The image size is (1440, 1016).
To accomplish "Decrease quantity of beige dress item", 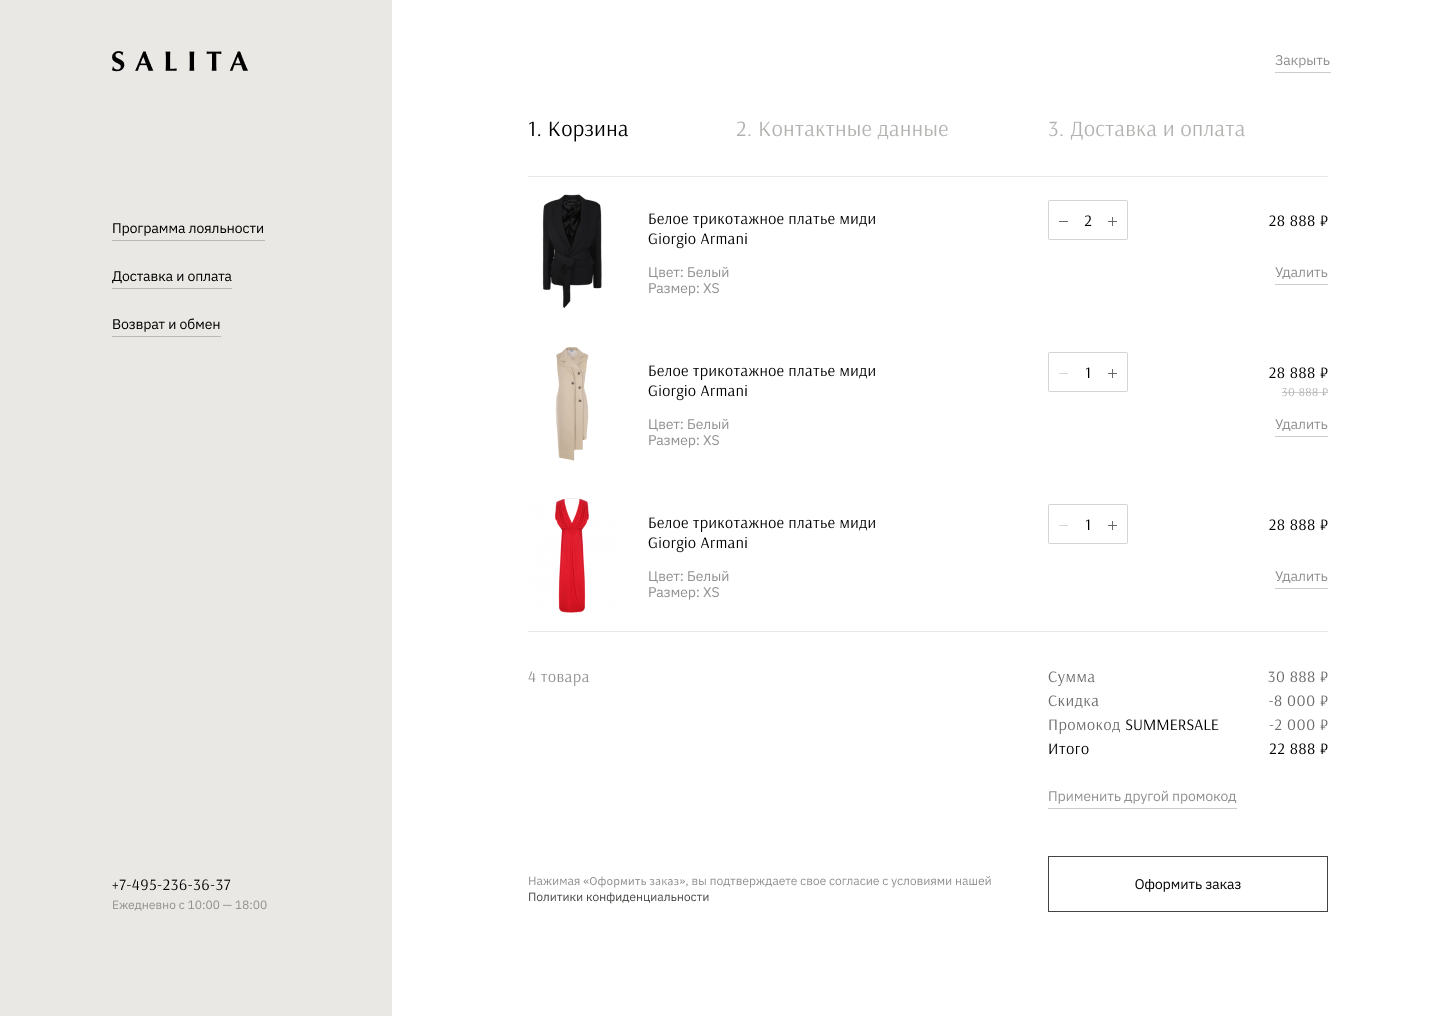I will pyautogui.click(x=1064, y=373).
